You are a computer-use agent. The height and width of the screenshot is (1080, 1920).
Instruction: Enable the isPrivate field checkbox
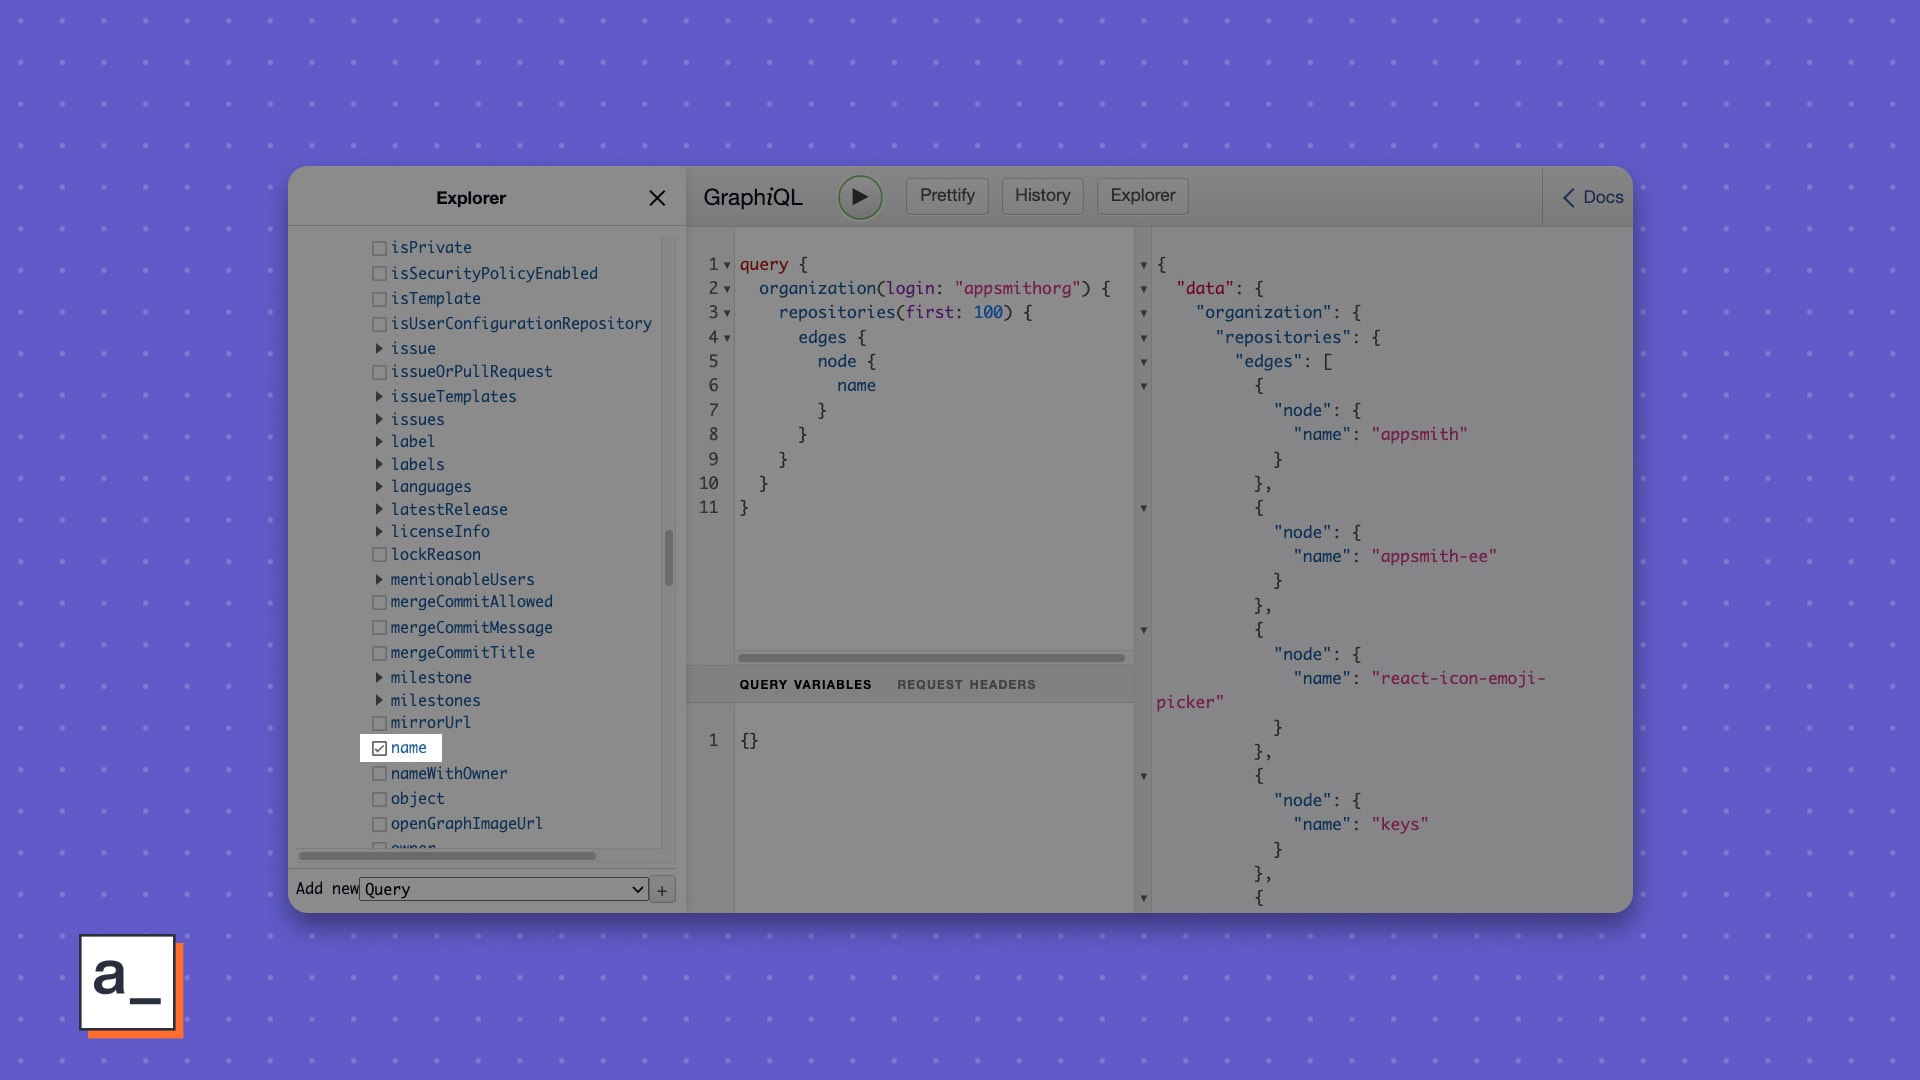click(379, 248)
